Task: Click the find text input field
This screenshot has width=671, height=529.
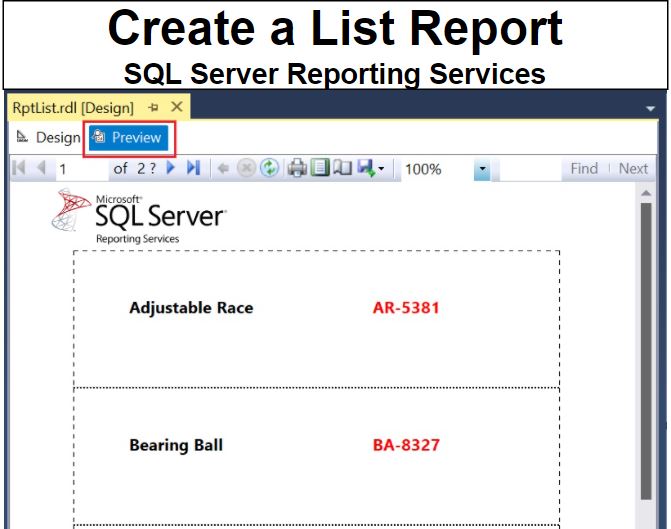Action: pyautogui.click(x=530, y=169)
